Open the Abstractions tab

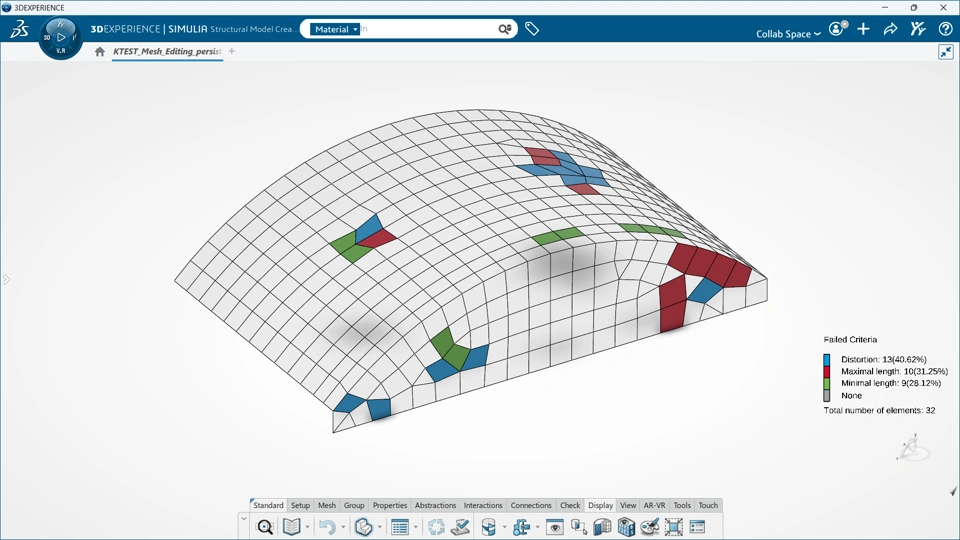coord(435,505)
